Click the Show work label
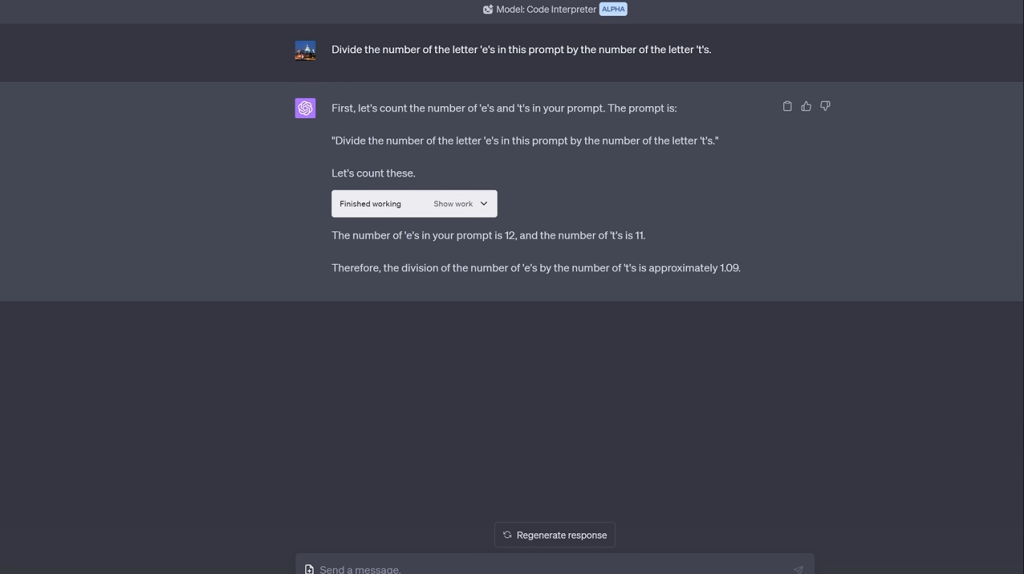 [x=453, y=204]
